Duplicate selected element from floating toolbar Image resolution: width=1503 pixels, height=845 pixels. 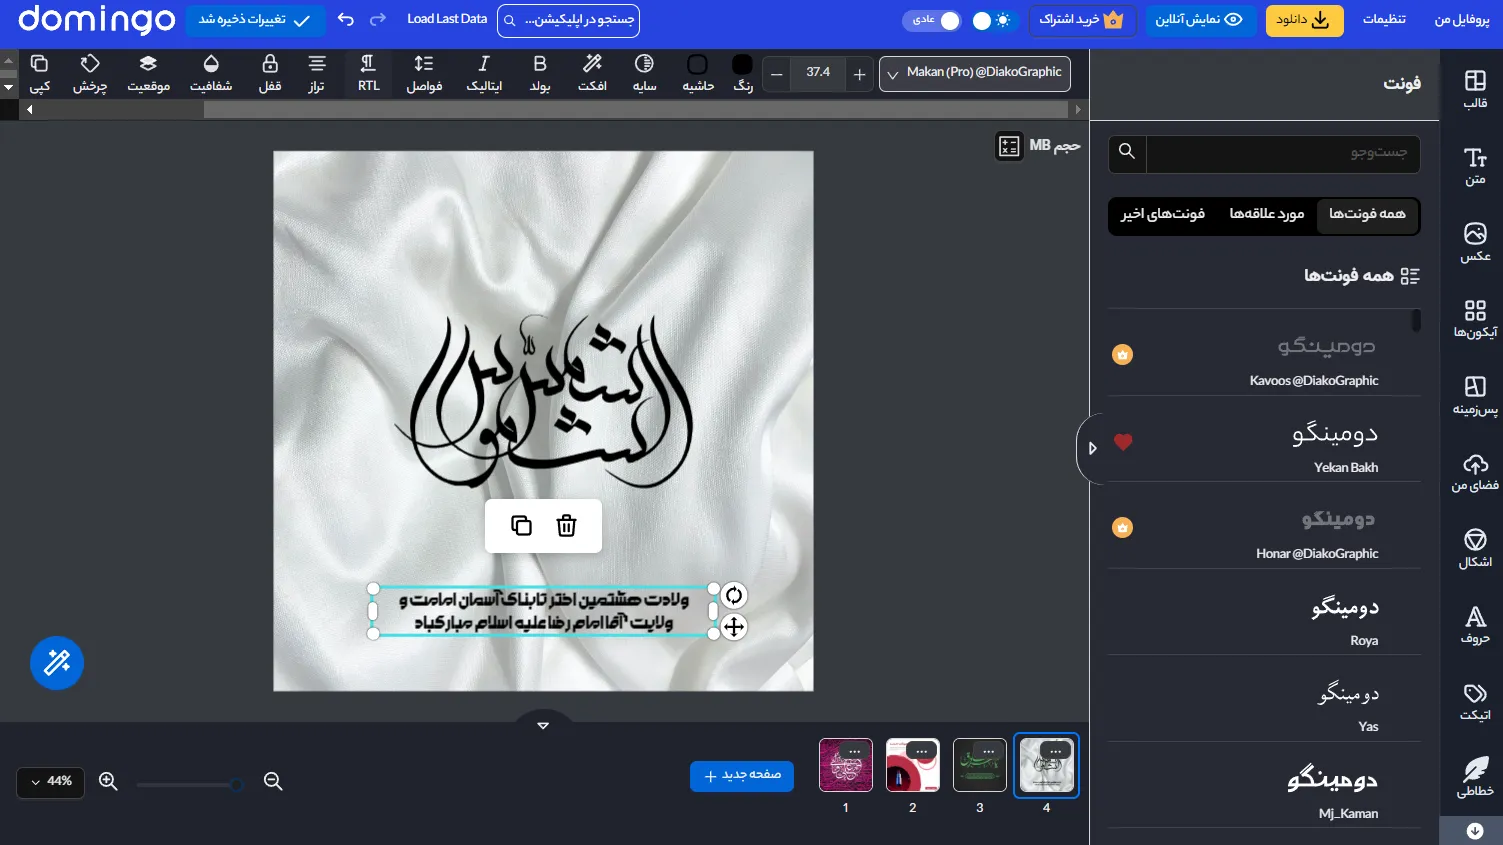pyautogui.click(x=521, y=525)
